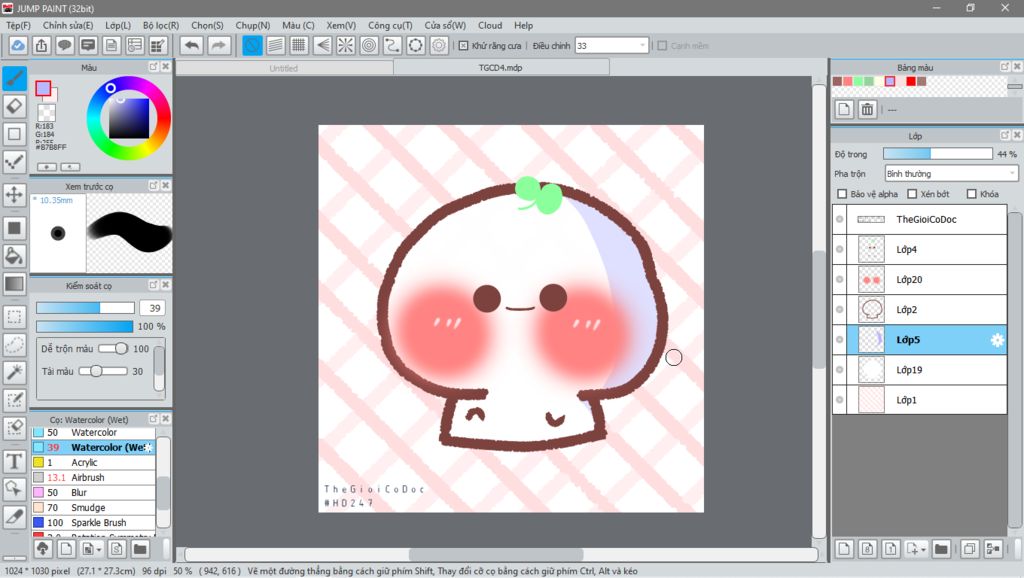Image resolution: width=1024 pixels, height=578 pixels.
Task: Select the Smudge brush in list
Action: point(93,507)
